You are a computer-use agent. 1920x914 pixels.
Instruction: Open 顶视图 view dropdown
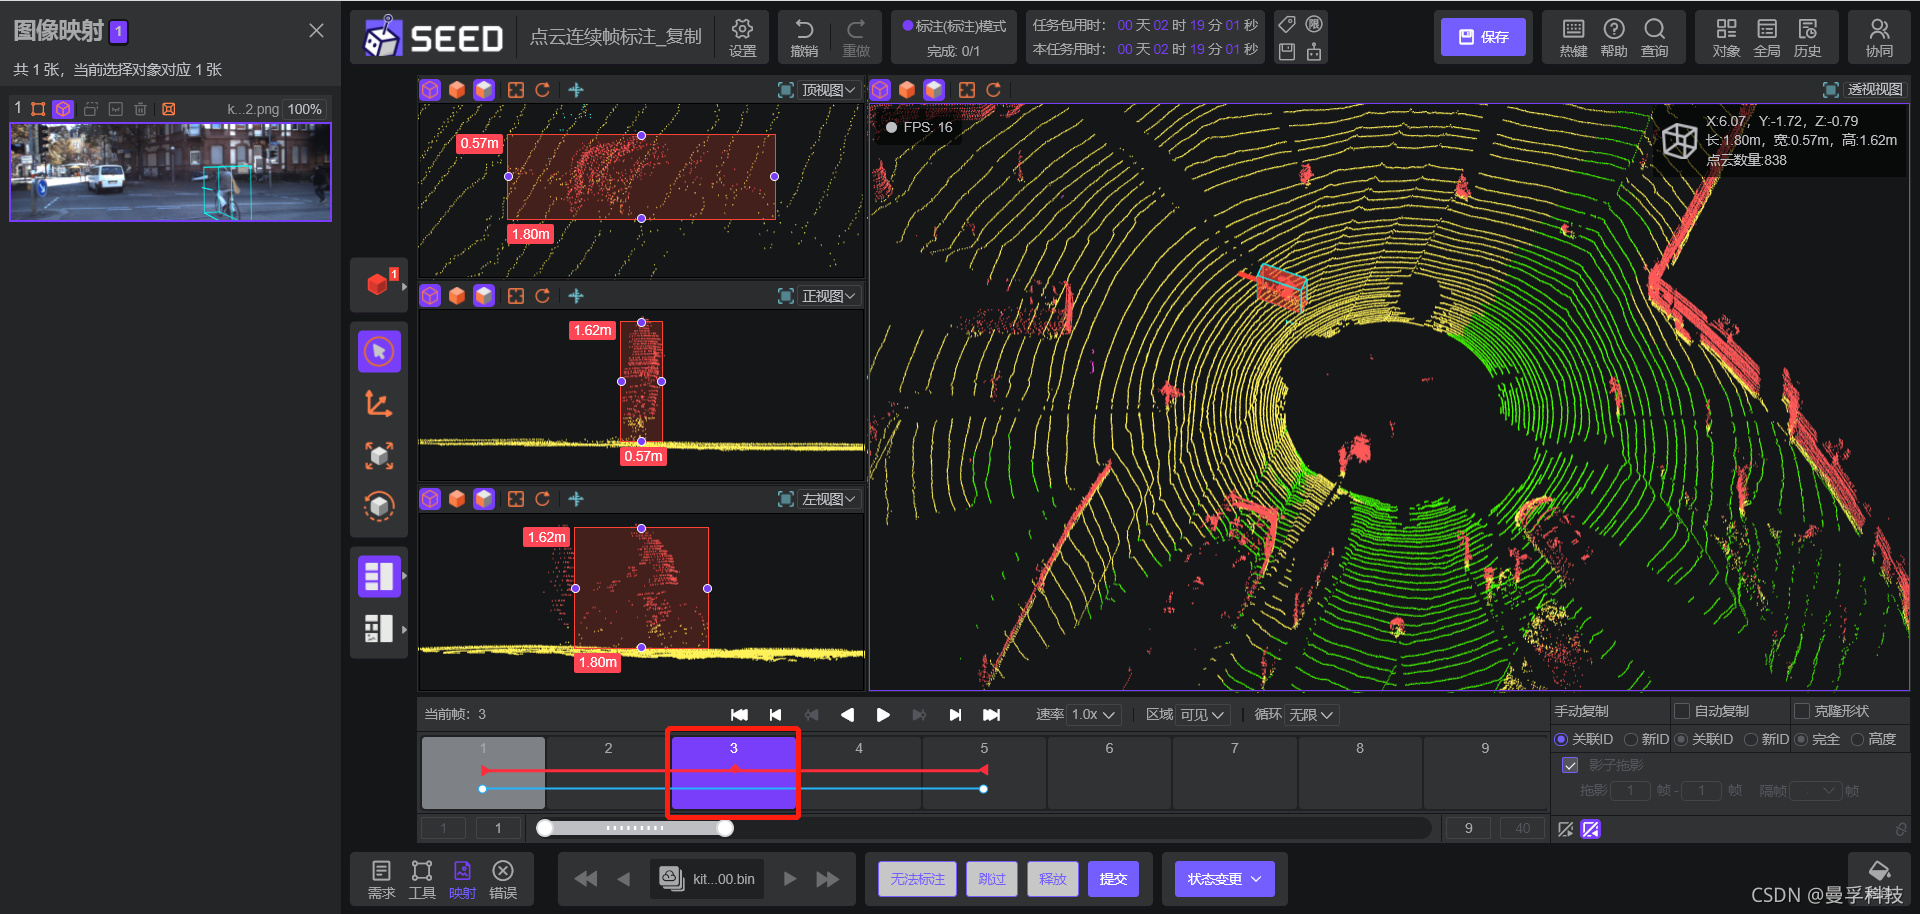(x=829, y=90)
